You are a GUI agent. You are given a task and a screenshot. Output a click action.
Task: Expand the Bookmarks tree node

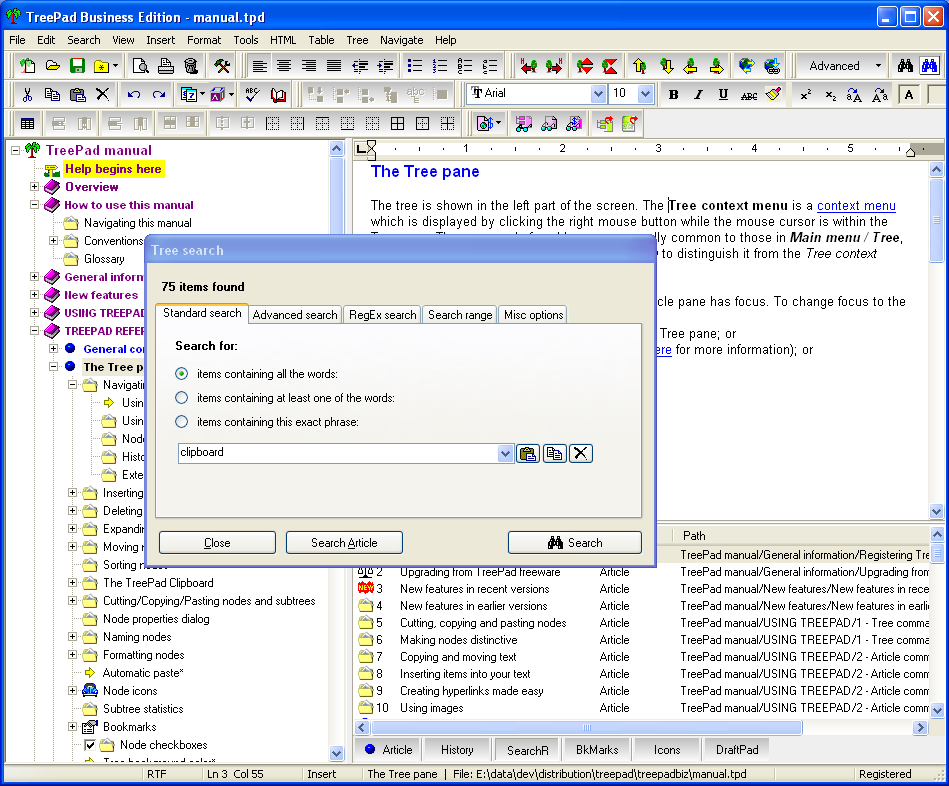73,727
